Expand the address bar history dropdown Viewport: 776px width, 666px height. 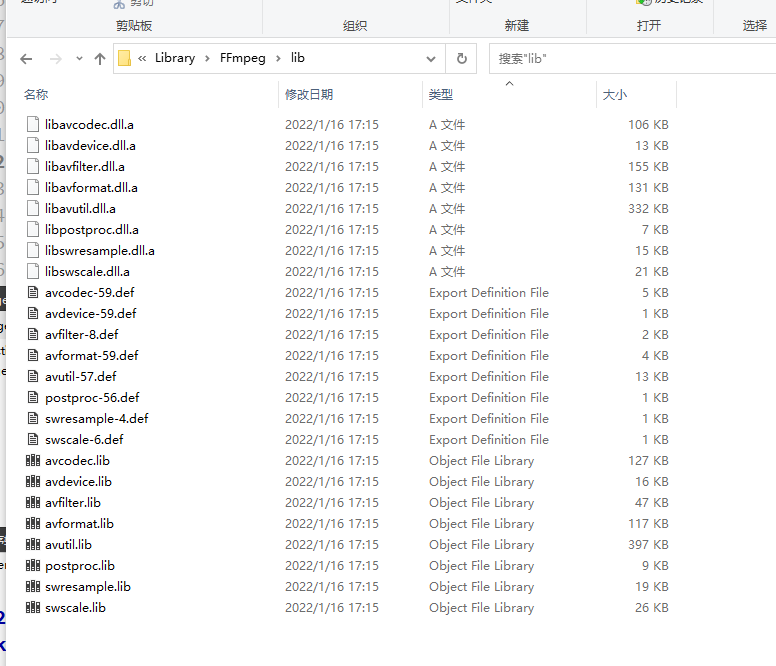pos(431,59)
